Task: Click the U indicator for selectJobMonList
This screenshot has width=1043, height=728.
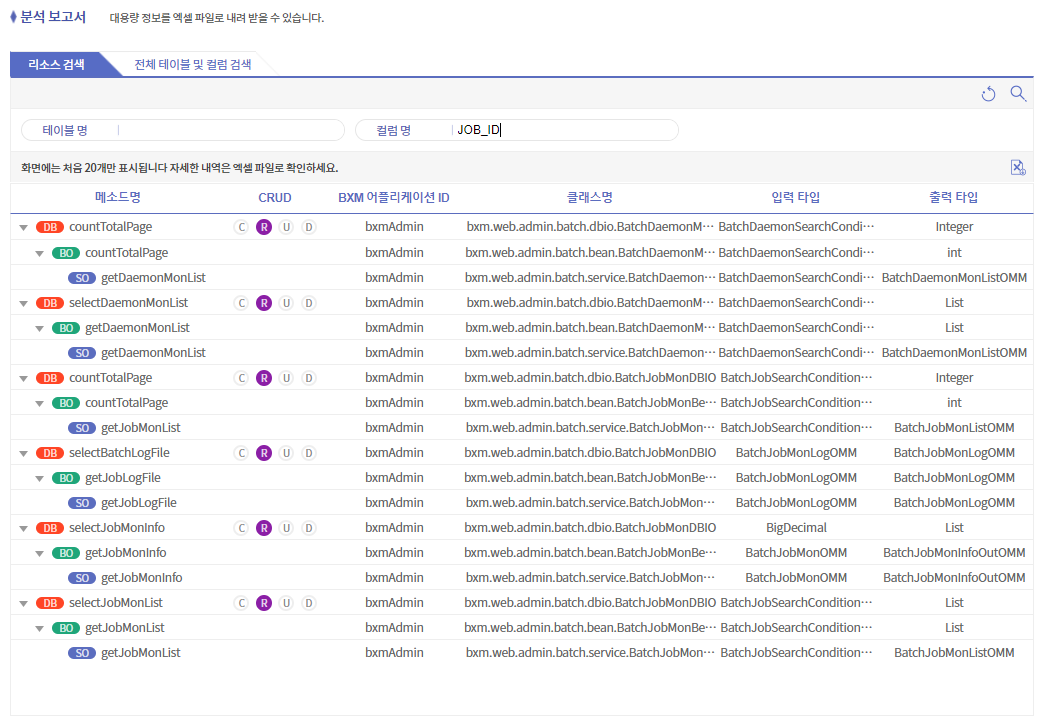Action: pyautogui.click(x=286, y=604)
